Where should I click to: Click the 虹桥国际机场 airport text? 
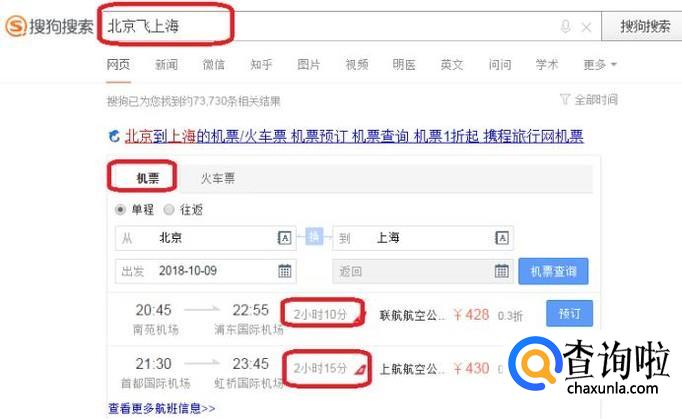(249, 383)
